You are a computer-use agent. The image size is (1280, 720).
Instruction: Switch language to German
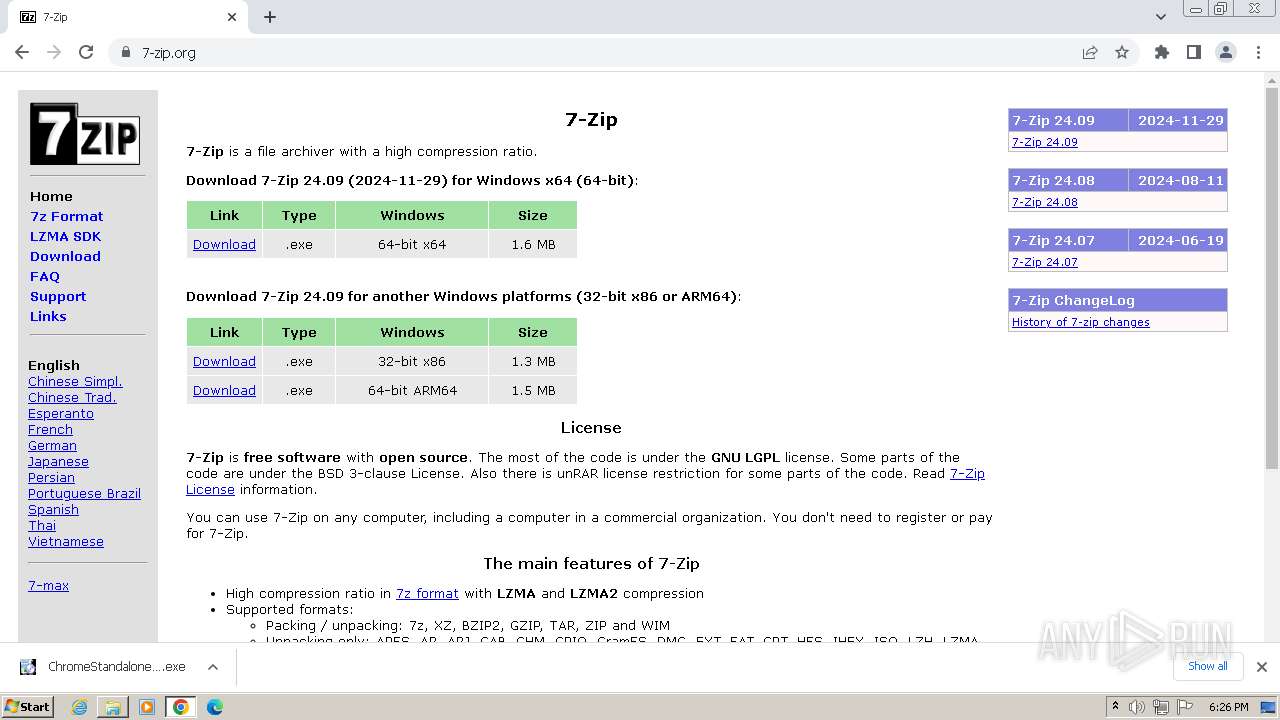pyautogui.click(x=52, y=445)
